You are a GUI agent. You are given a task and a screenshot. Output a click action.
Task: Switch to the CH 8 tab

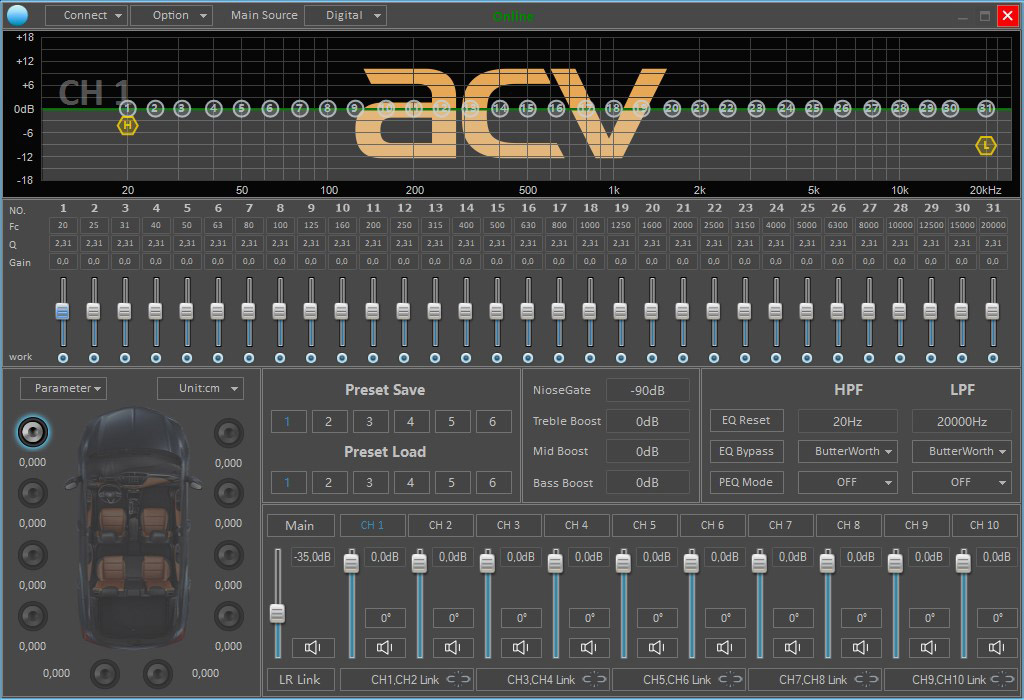coord(848,525)
